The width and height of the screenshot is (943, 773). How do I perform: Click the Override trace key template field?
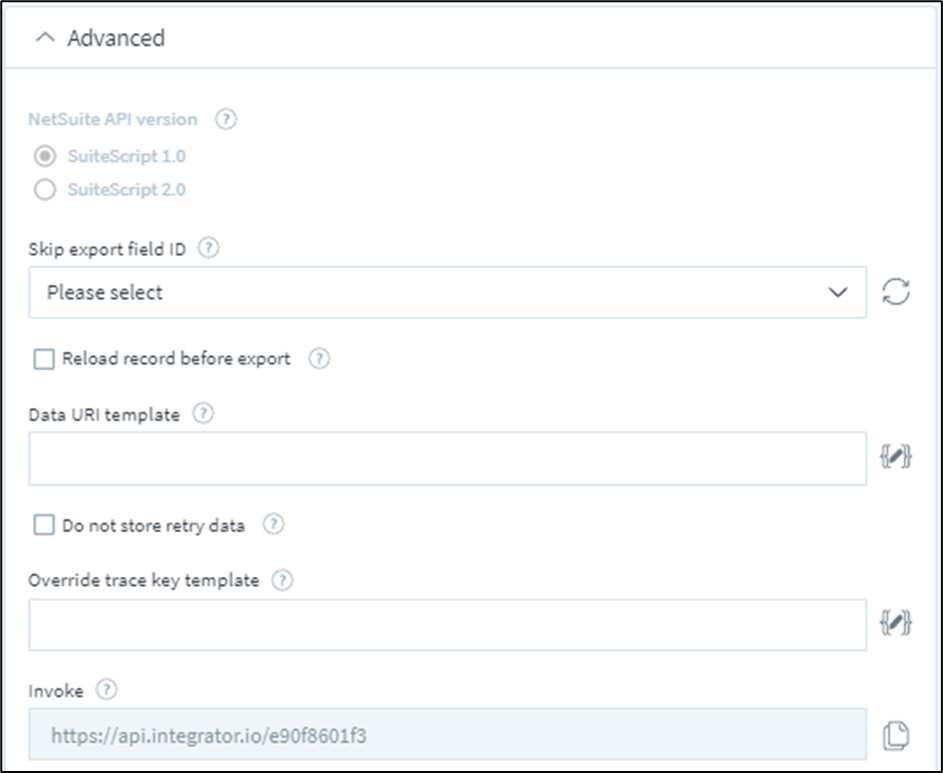pos(447,624)
